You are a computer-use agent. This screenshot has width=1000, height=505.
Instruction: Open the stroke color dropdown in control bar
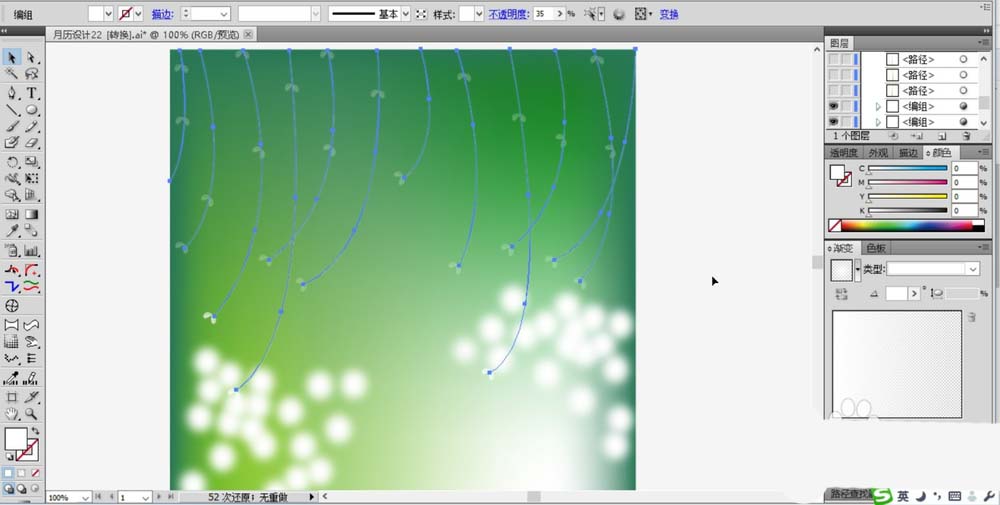pos(138,13)
